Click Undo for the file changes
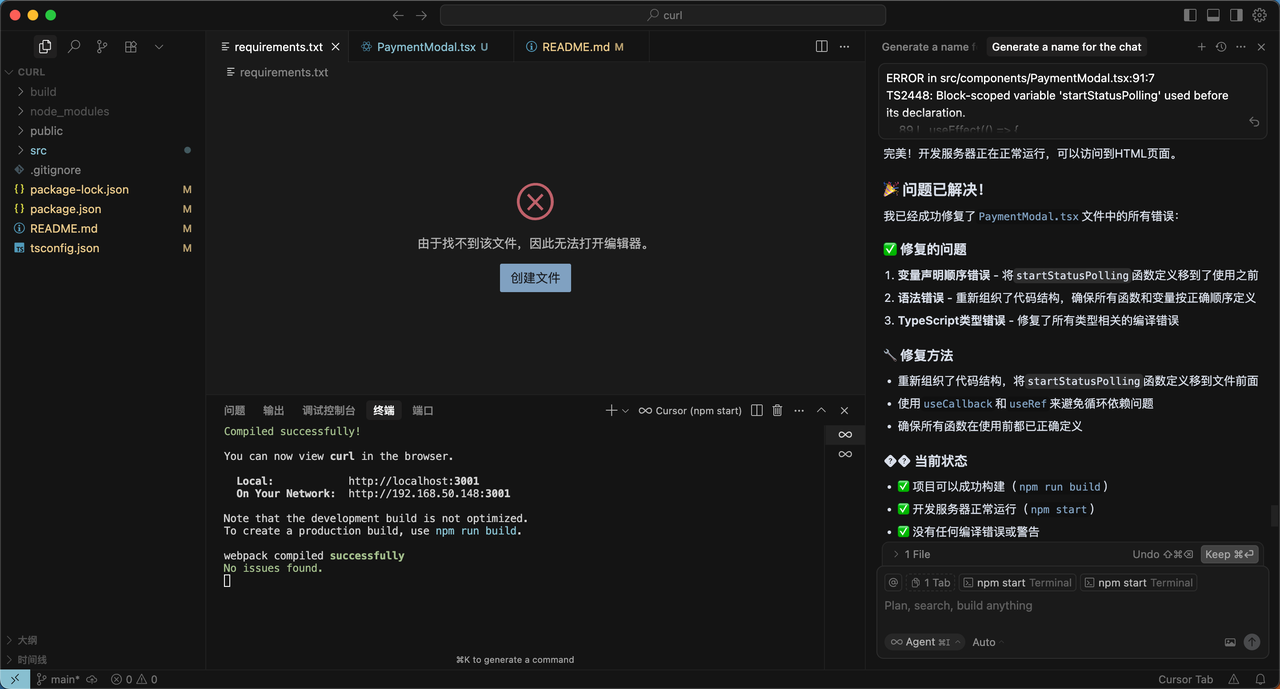Image resolution: width=1280 pixels, height=689 pixels. click(x=1163, y=554)
